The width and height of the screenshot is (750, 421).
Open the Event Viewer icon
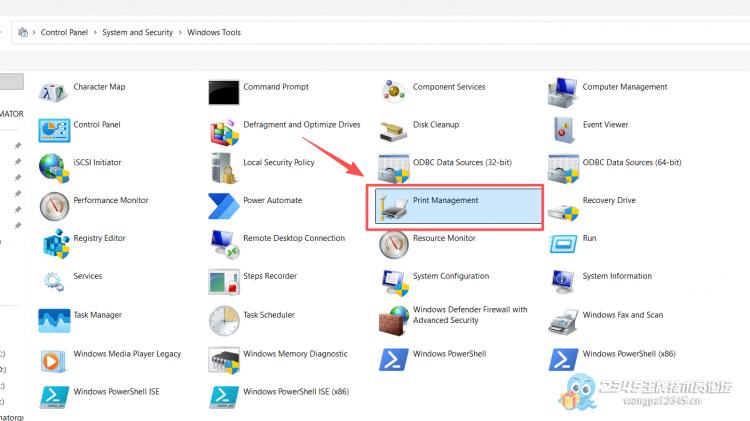(x=563, y=130)
